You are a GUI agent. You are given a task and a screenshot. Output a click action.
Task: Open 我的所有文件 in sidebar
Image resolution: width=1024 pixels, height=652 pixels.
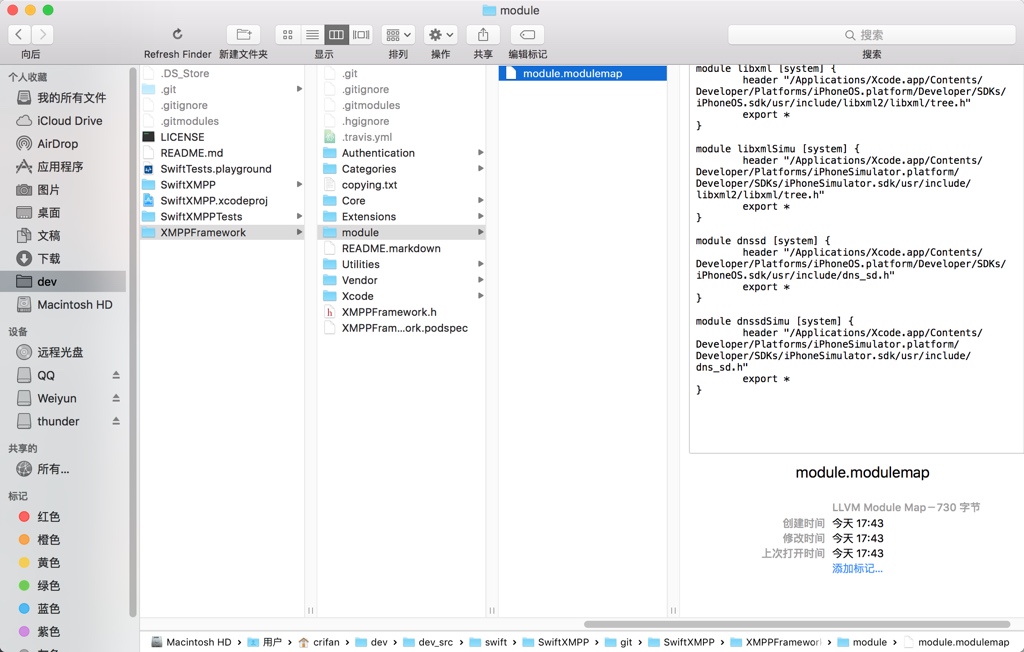coord(63,97)
